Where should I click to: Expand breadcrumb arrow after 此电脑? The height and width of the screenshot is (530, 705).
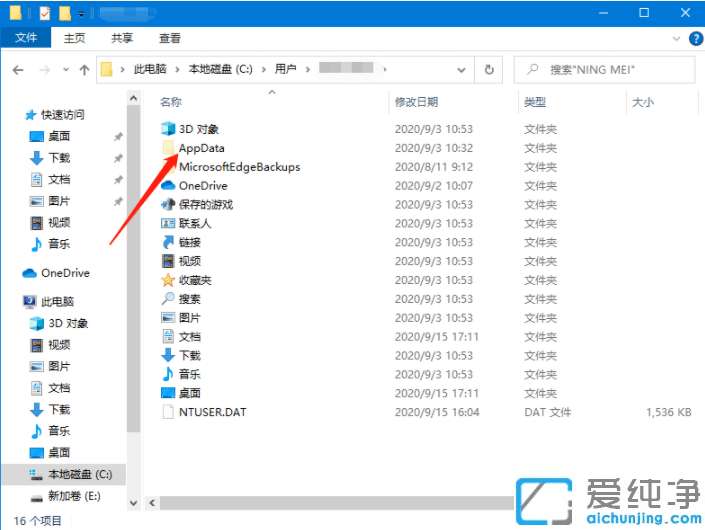point(178,70)
